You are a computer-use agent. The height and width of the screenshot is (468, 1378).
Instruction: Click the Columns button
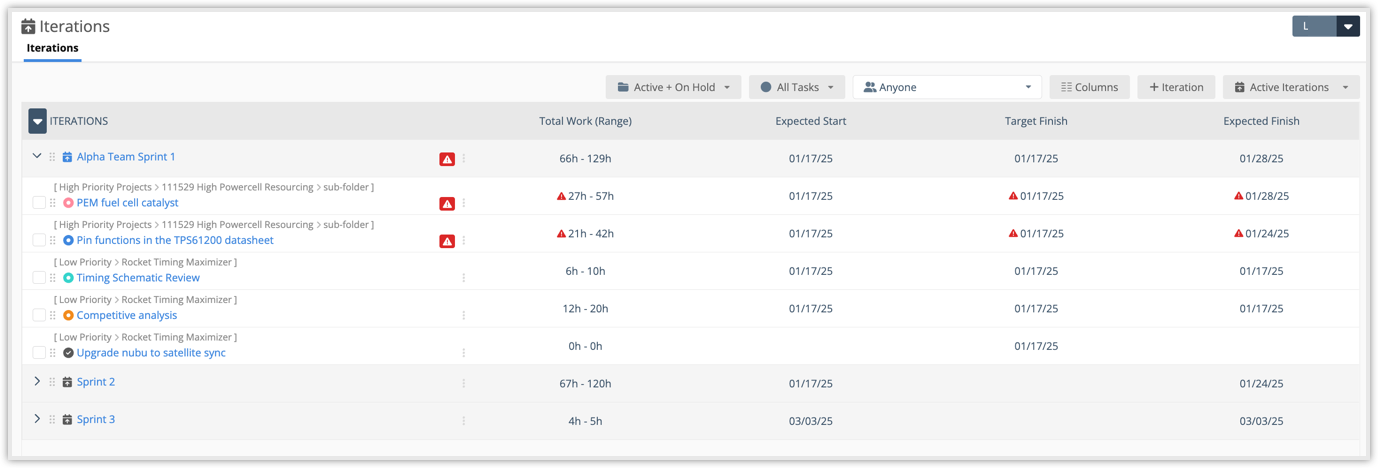[x=1089, y=87]
